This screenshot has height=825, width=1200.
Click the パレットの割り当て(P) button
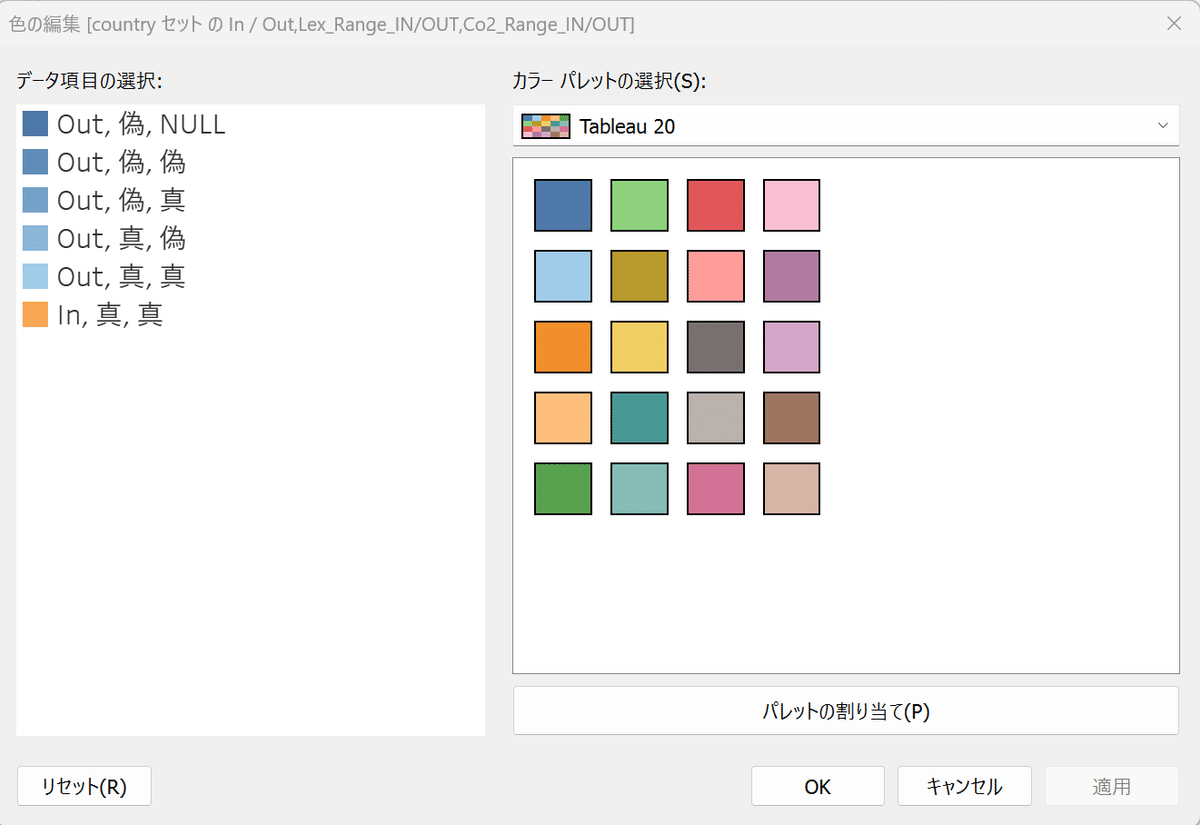(x=846, y=711)
